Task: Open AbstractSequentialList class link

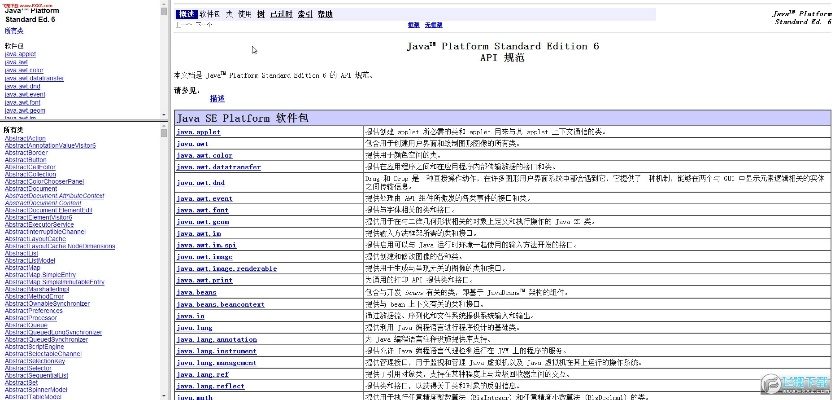Action: 37,375
